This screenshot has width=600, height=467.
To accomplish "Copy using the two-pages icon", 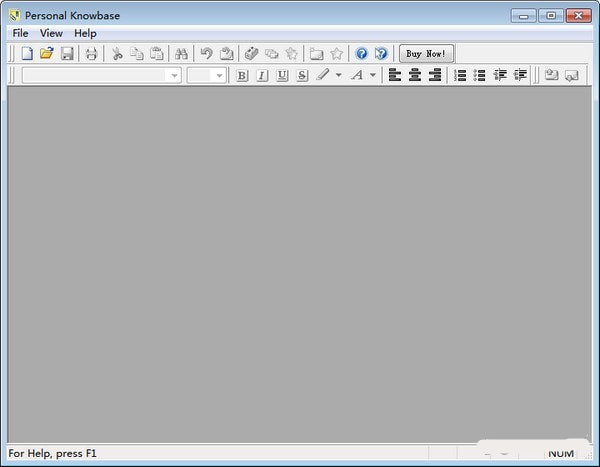I will pos(137,54).
